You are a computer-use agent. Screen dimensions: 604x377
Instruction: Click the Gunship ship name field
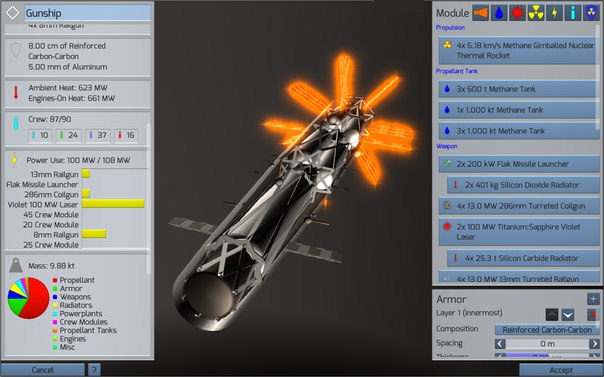(87, 13)
